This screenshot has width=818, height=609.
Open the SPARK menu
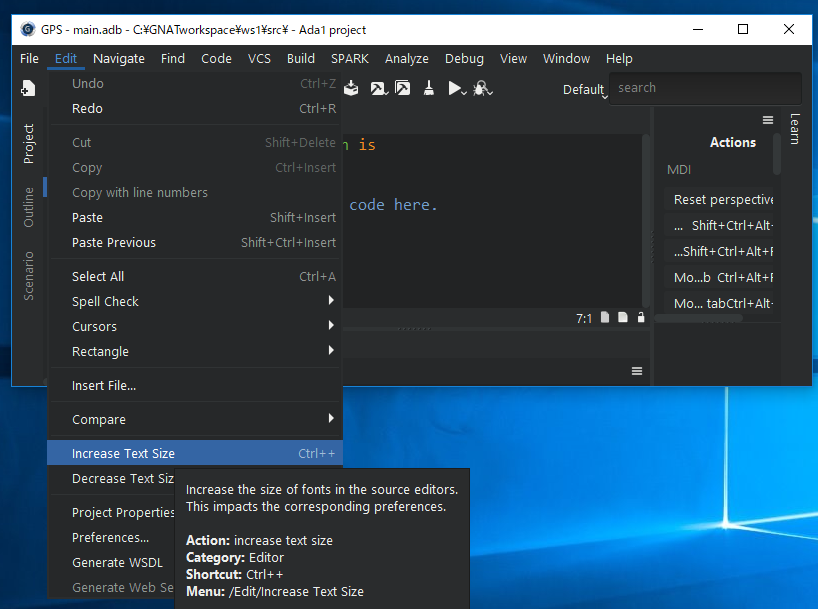[x=349, y=58]
